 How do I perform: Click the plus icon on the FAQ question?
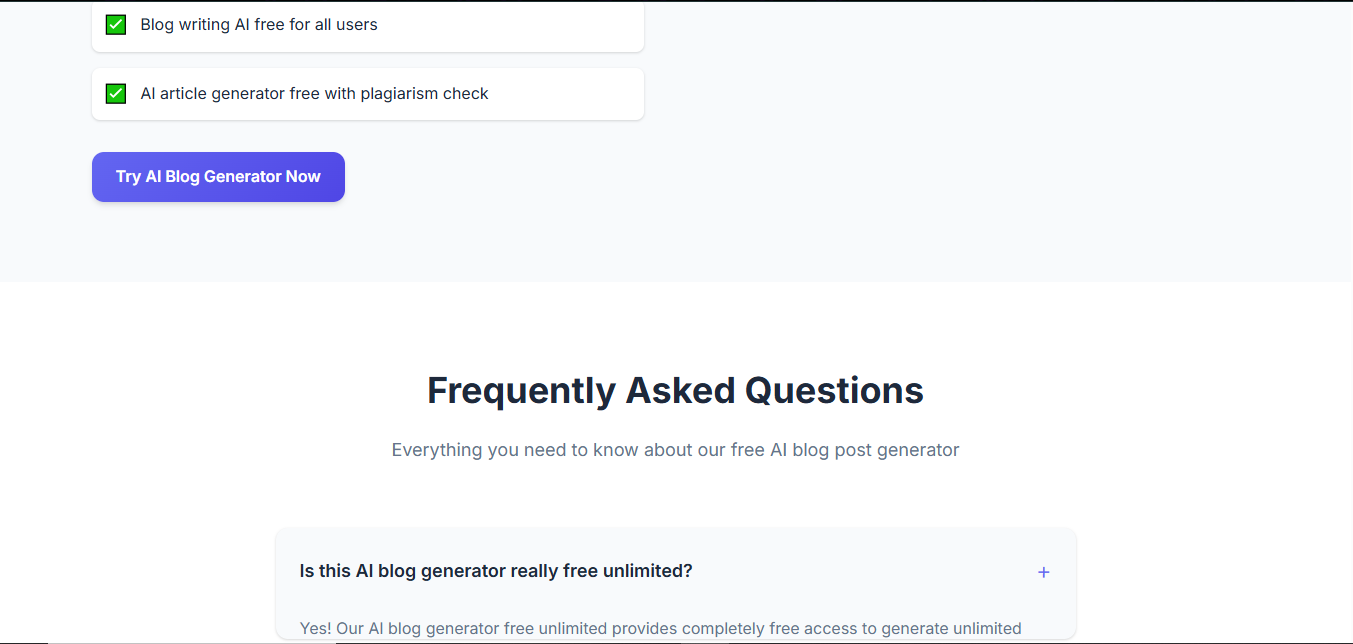click(x=1043, y=572)
